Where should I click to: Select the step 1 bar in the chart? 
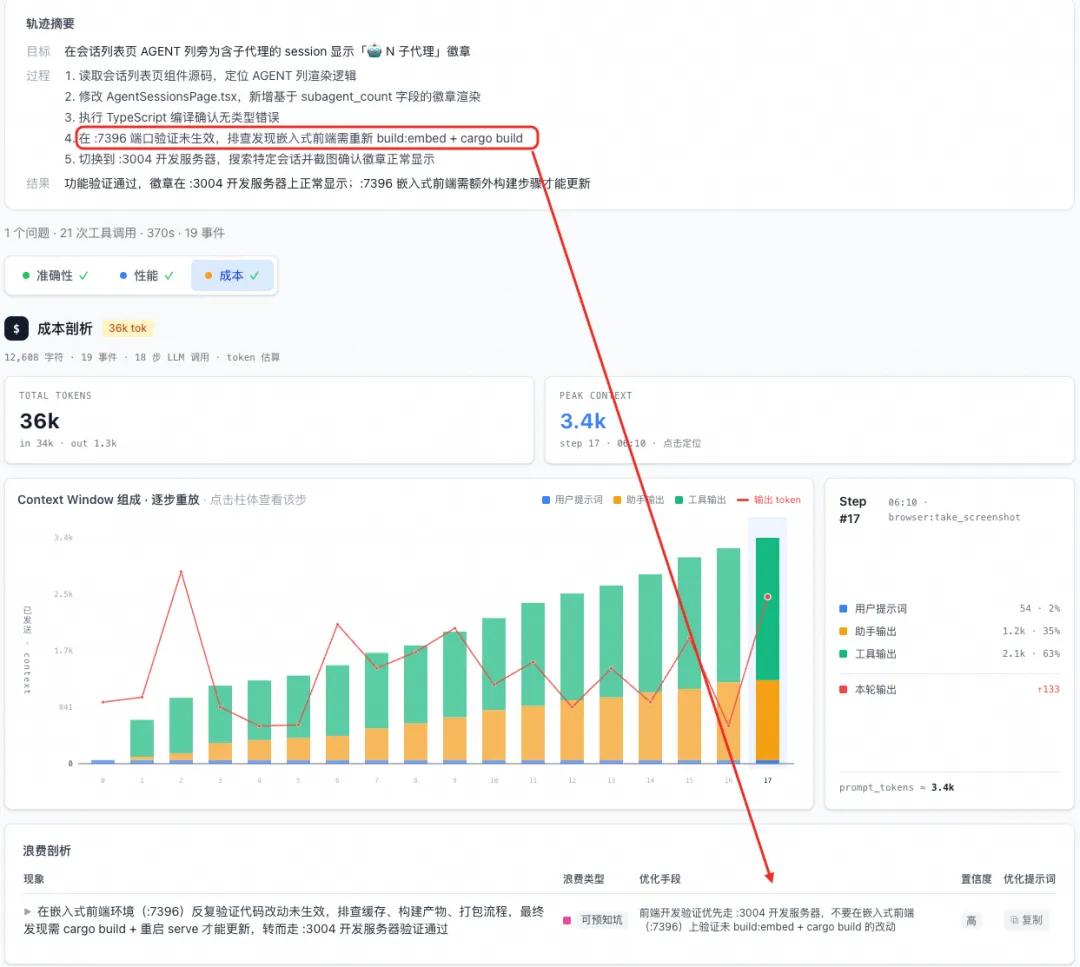142,741
